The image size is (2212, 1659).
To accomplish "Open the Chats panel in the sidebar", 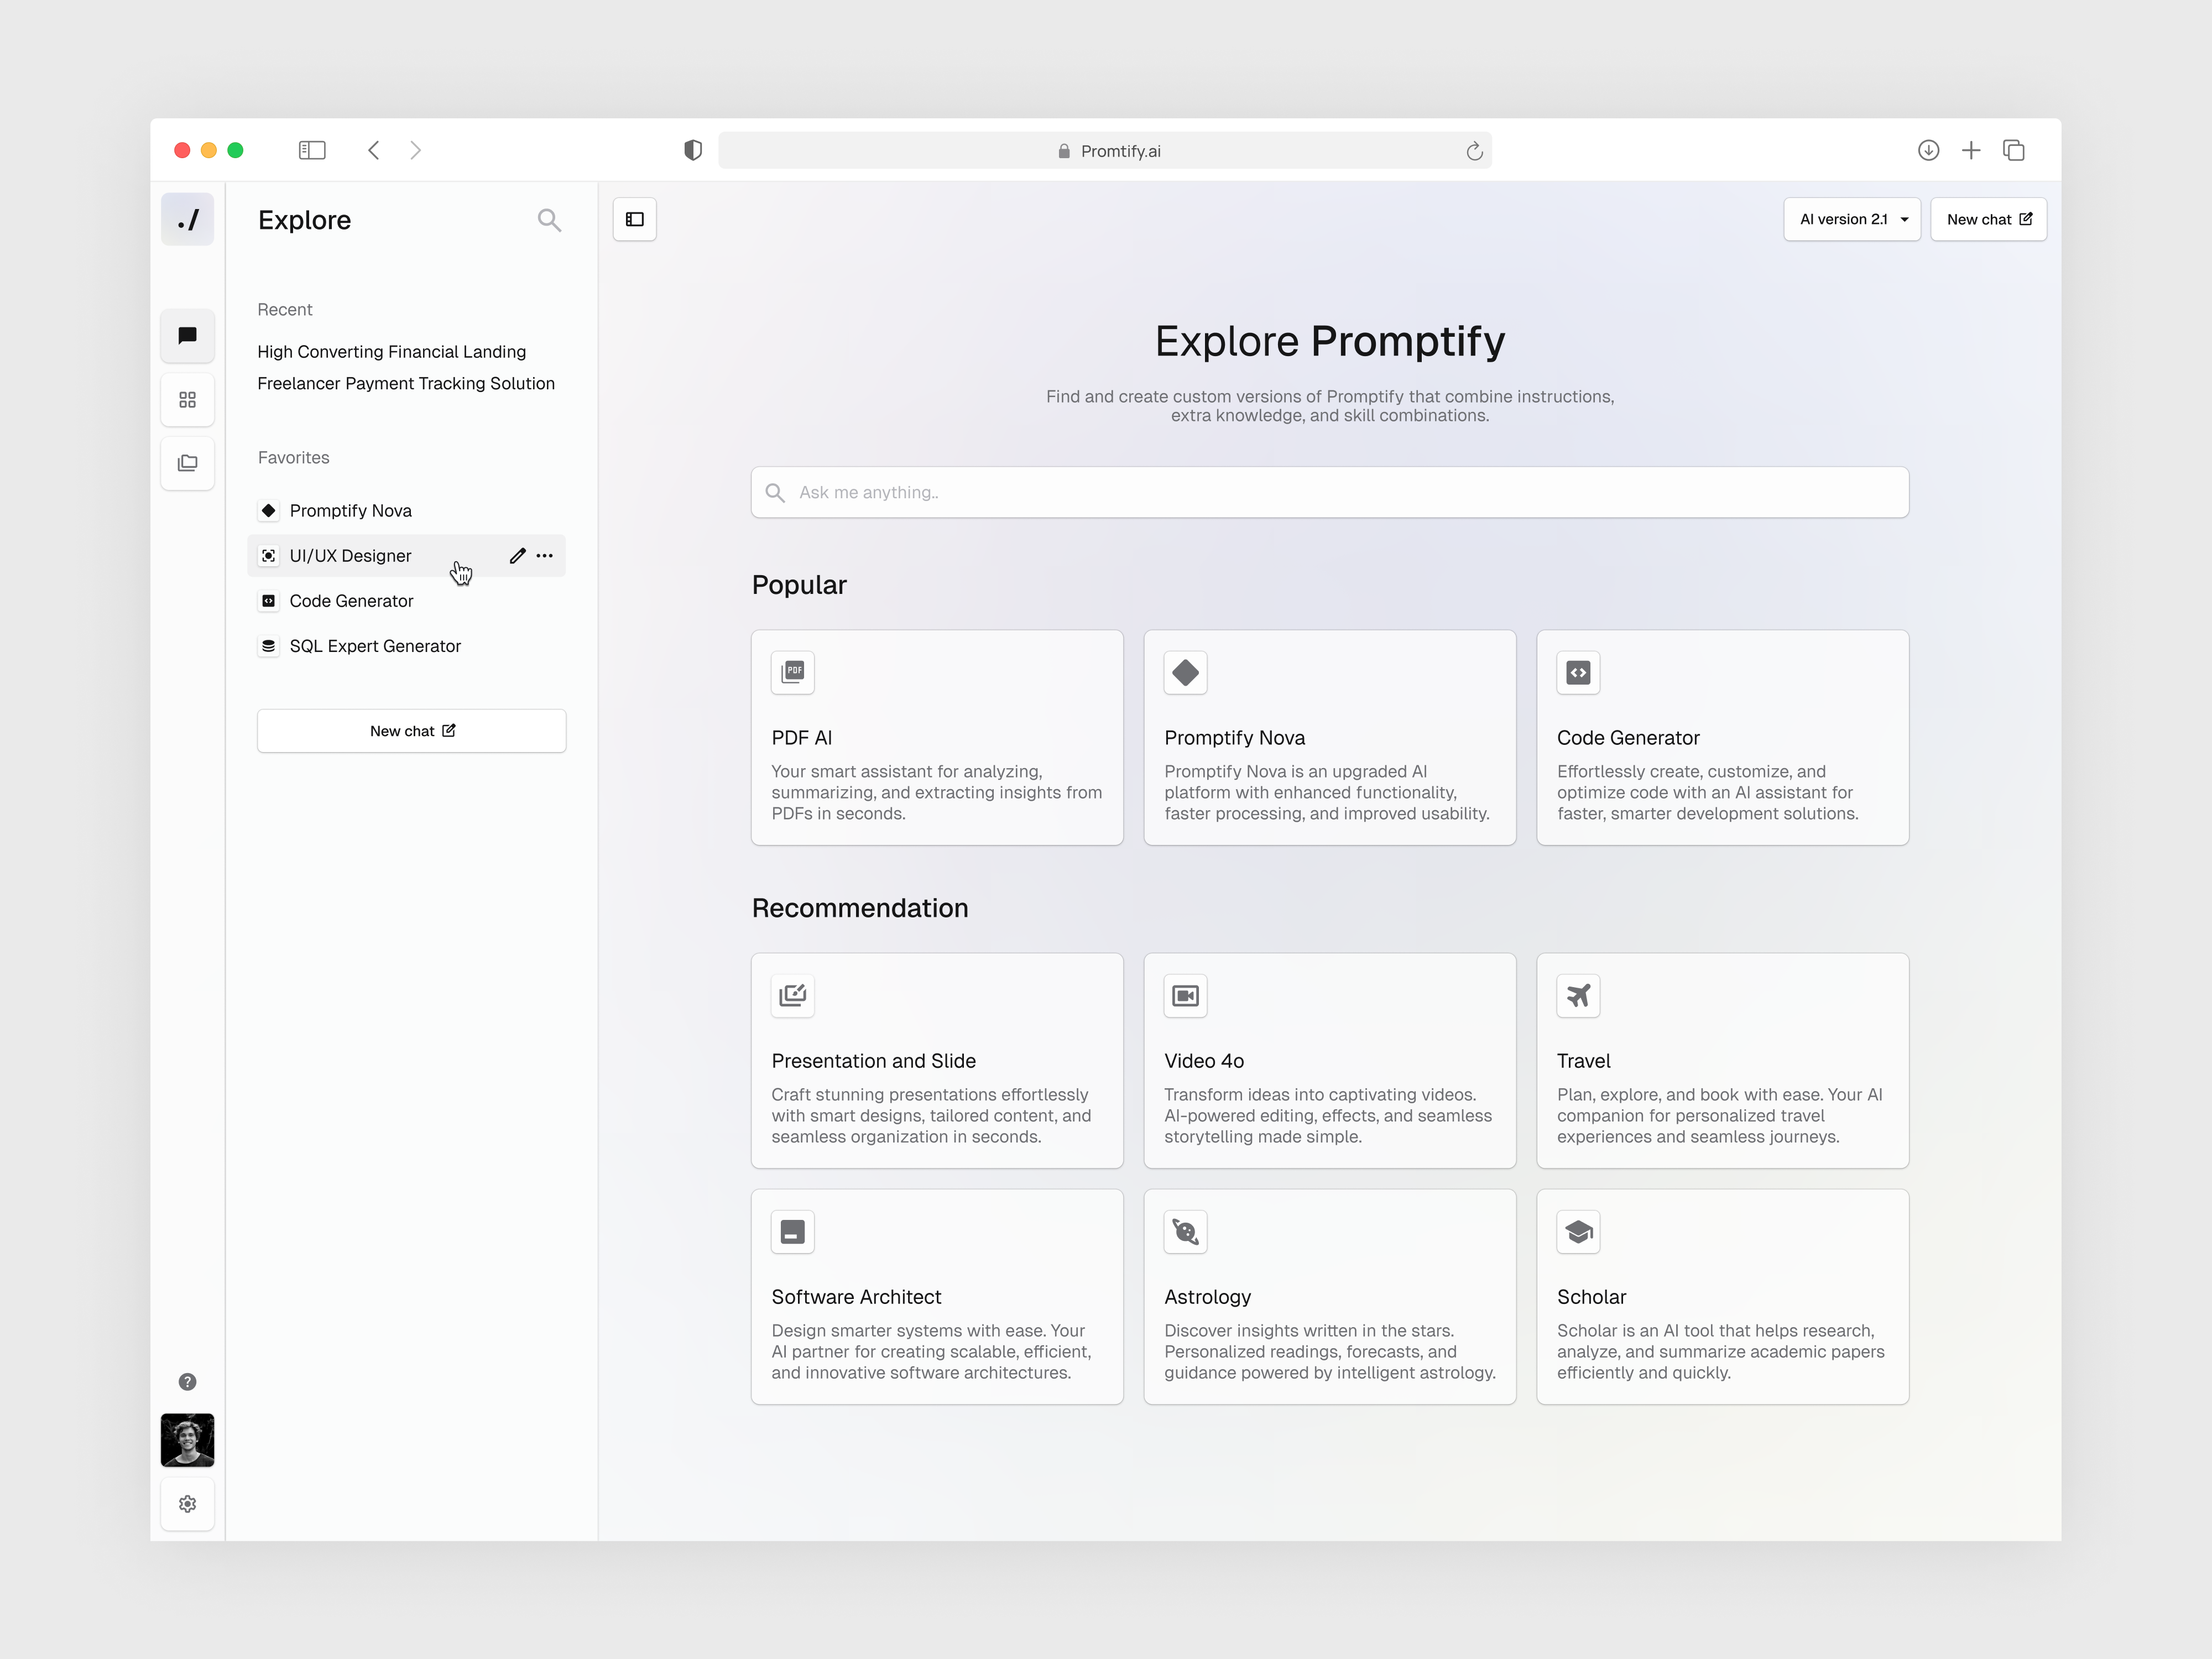I will 187,336.
